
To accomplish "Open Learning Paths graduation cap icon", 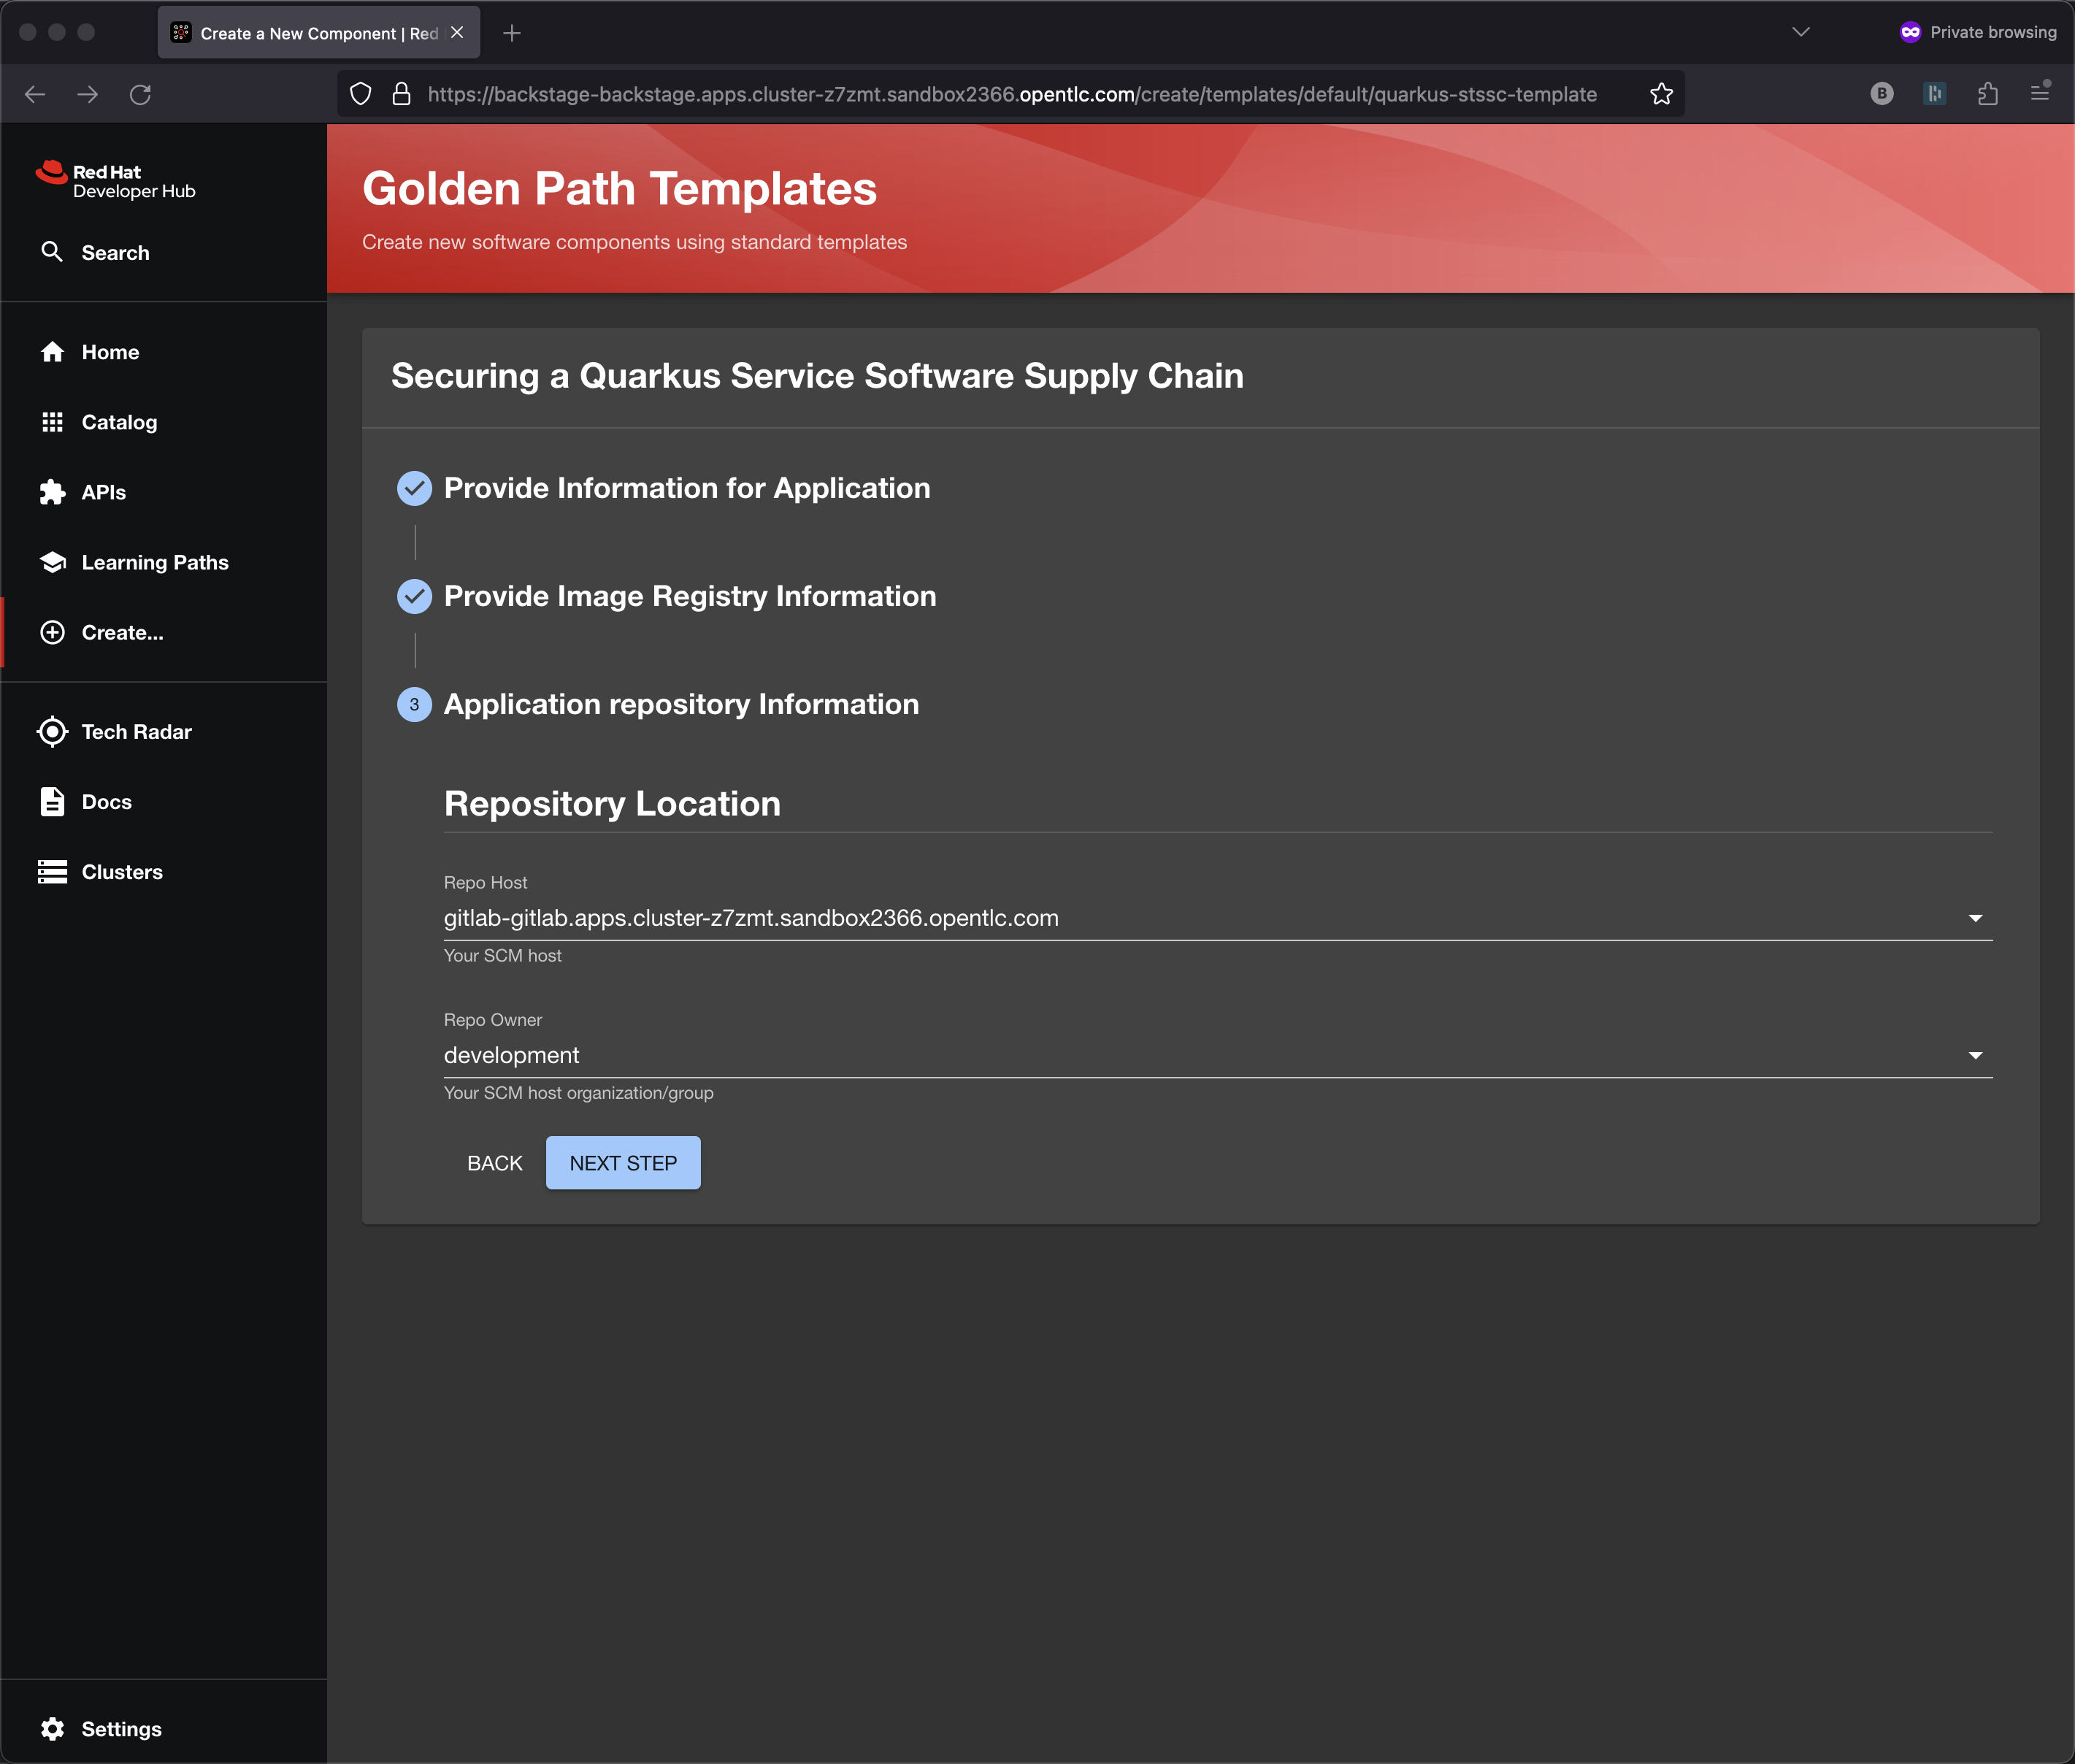I will click(x=52, y=562).
